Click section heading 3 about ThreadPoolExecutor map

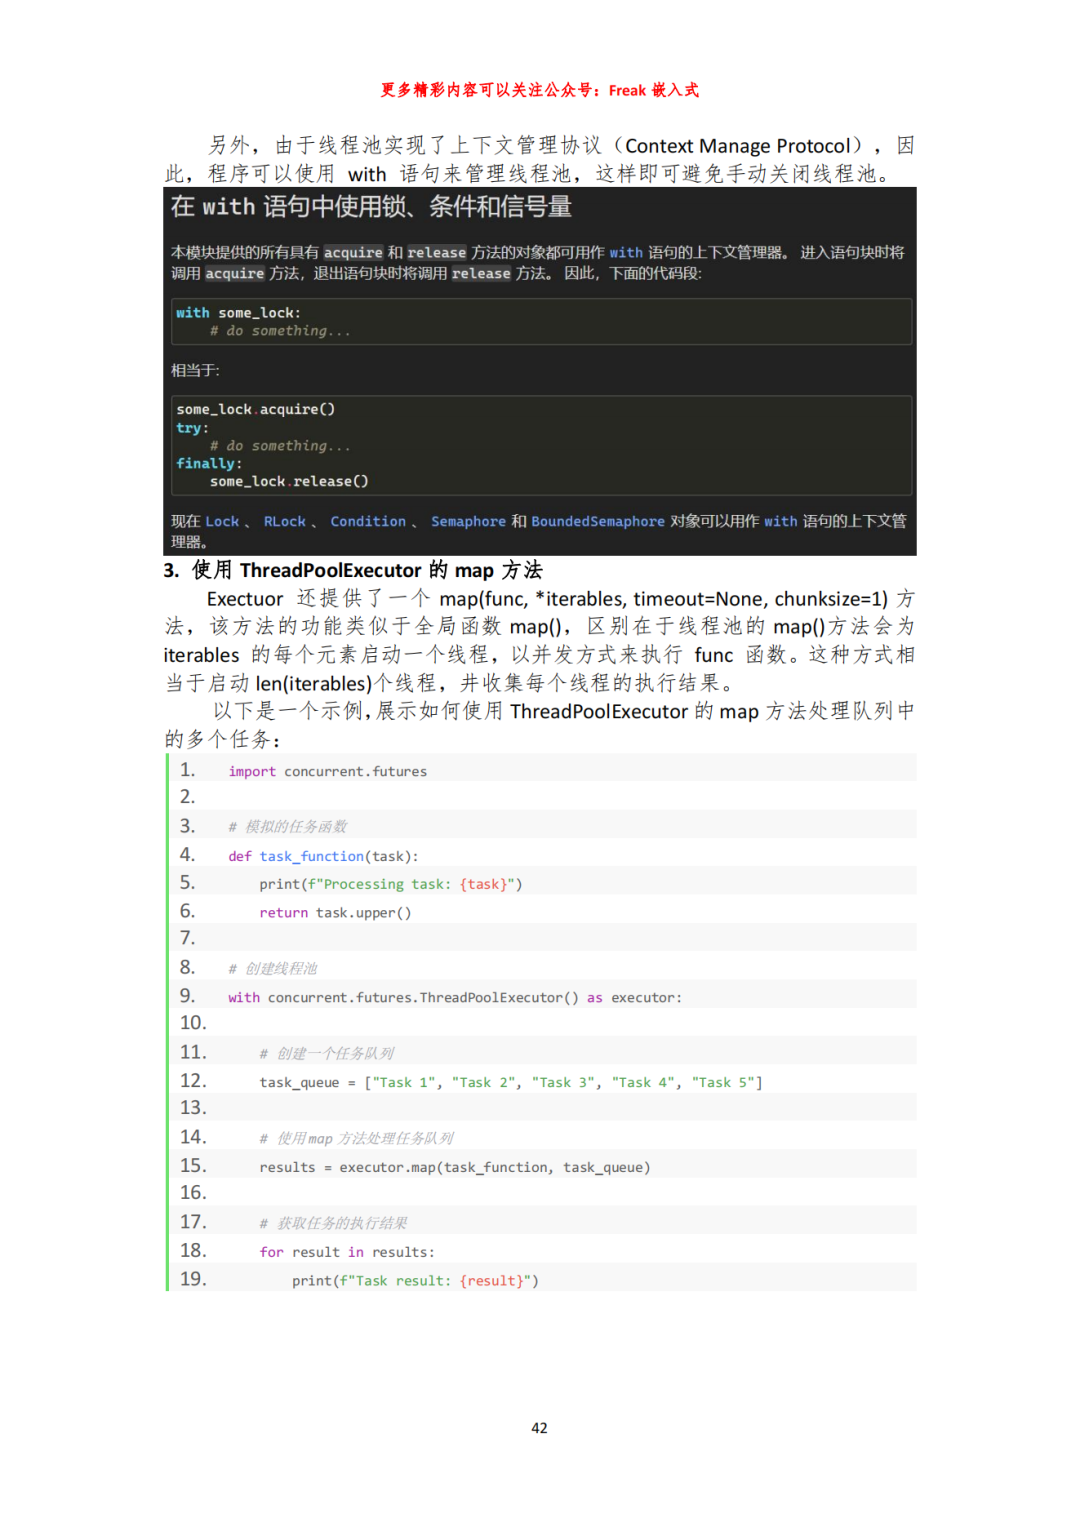pyautogui.click(x=353, y=570)
